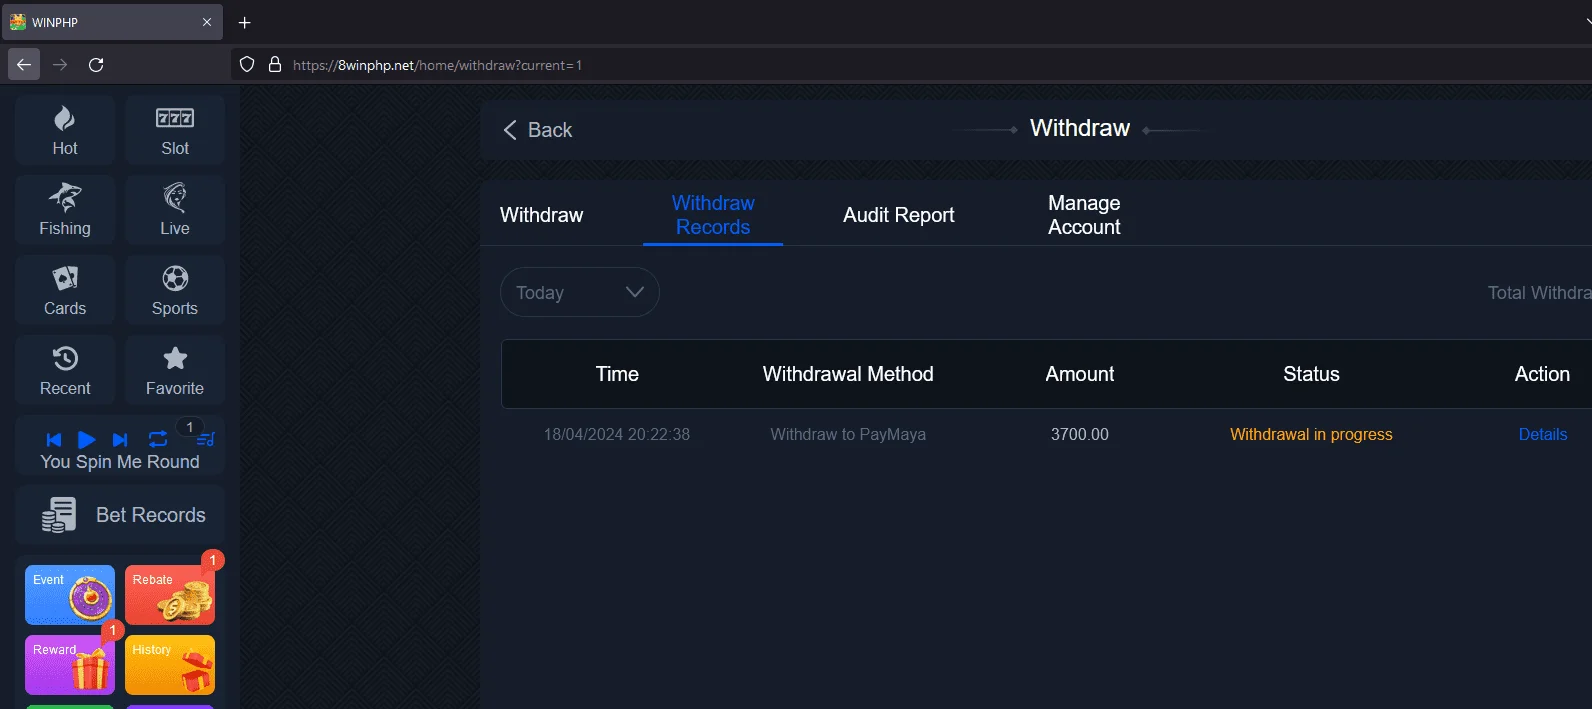Open the Fishing games category
The width and height of the screenshot is (1592, 709).
click(65, 210)
